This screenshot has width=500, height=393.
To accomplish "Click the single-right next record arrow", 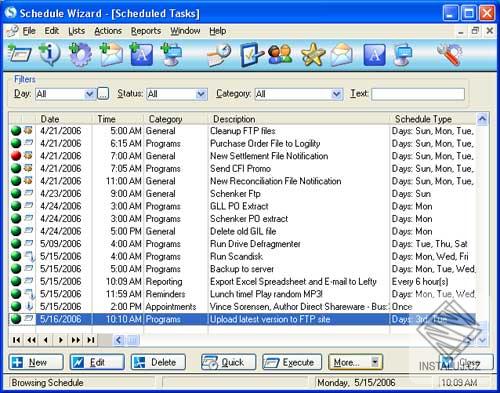I will [x=61, y=340].
